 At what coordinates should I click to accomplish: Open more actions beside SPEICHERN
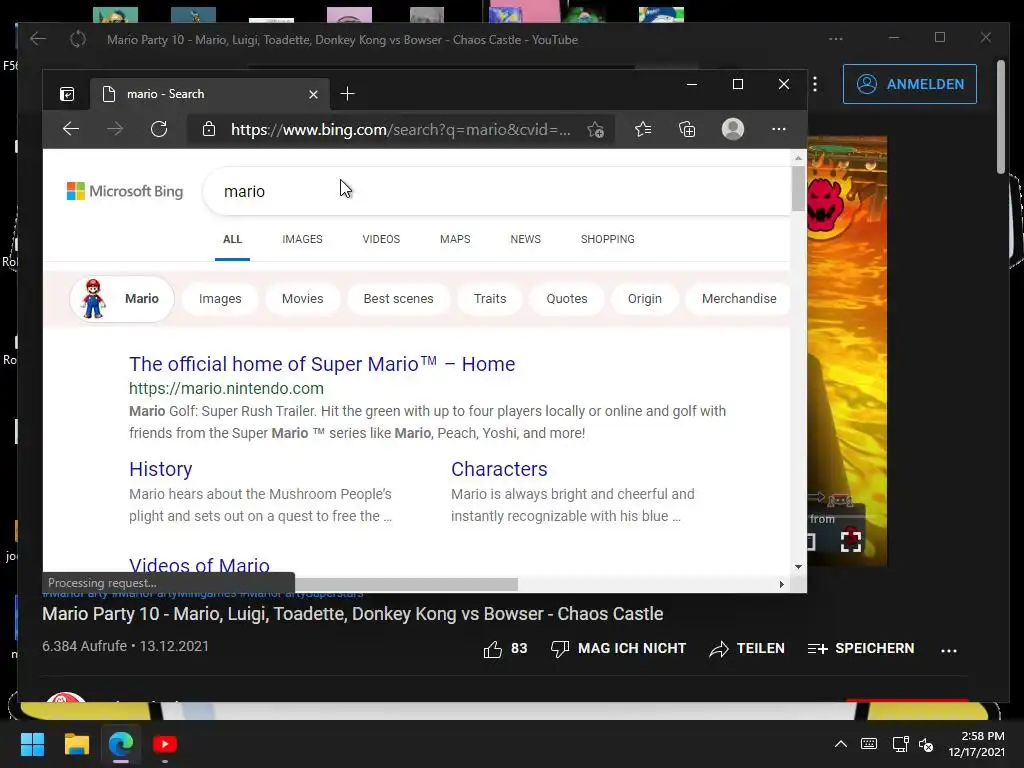click(949, 650)
